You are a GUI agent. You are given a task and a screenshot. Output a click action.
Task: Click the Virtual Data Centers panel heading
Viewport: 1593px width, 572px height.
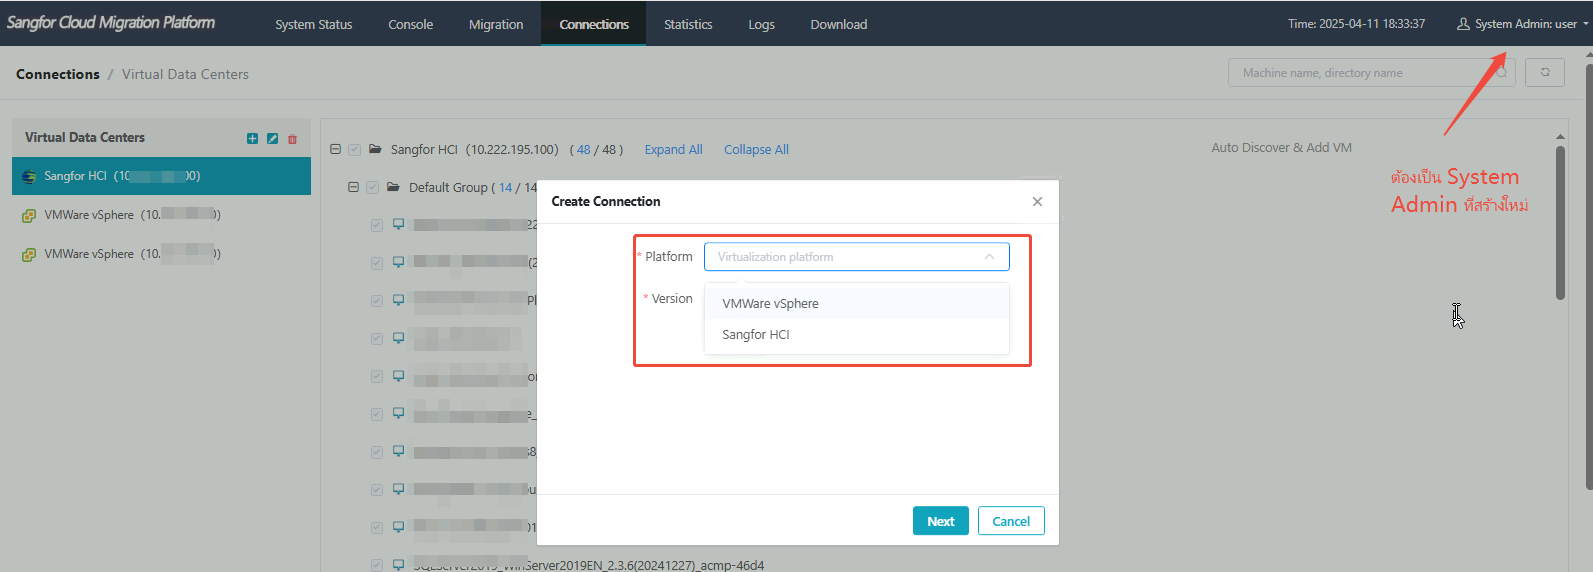pos(85,137)
